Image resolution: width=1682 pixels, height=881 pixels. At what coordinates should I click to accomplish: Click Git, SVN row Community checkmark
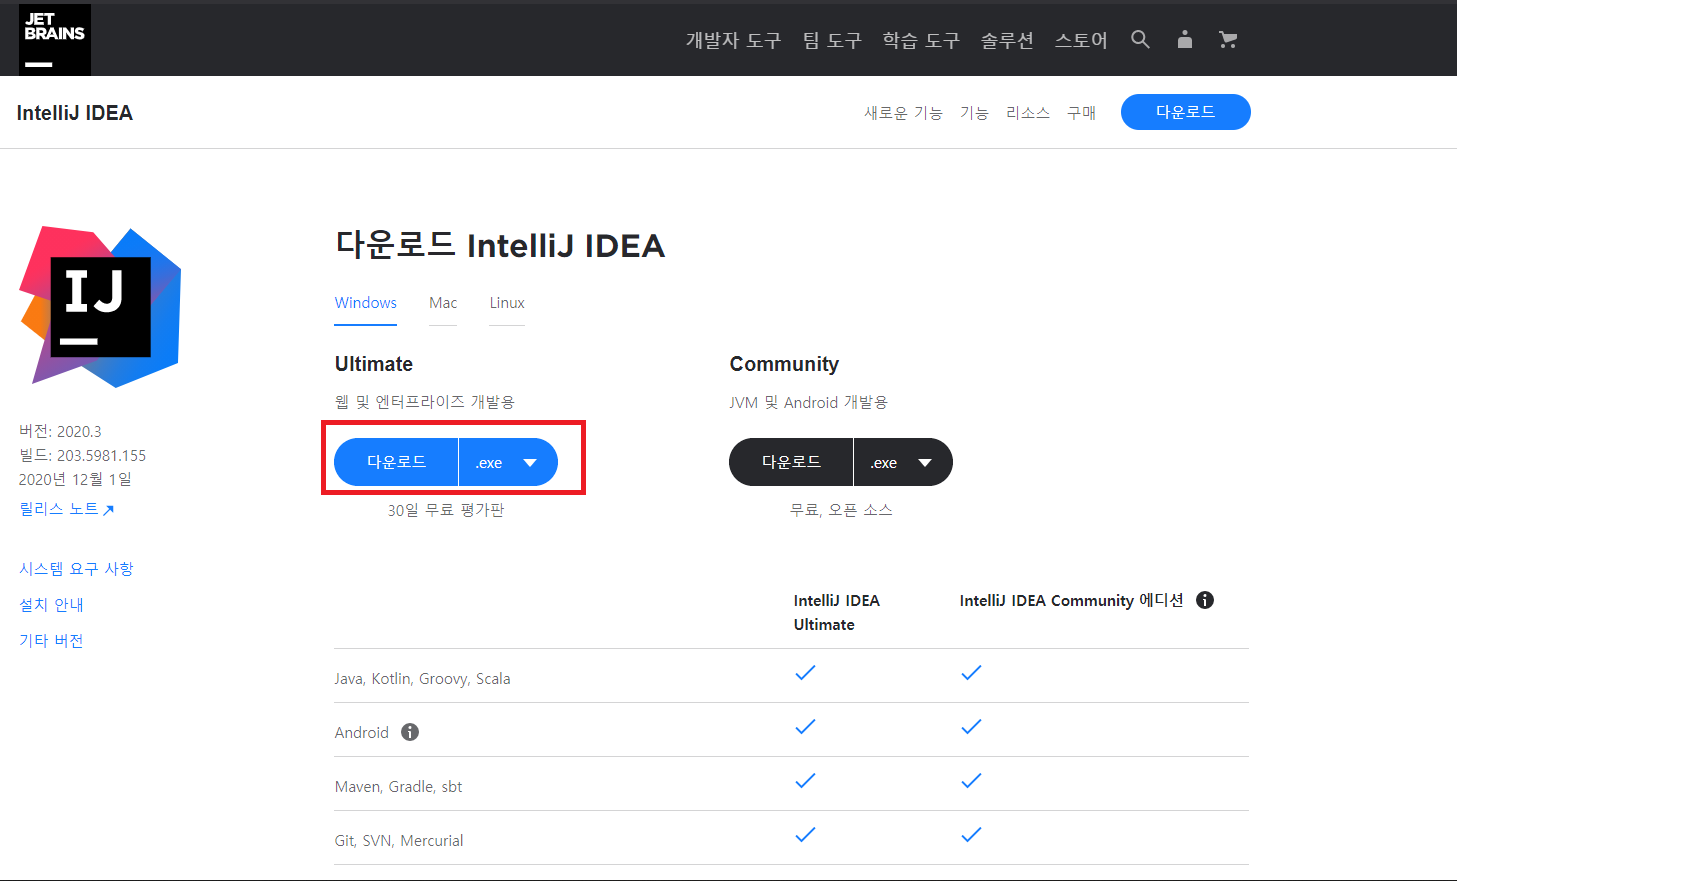coord(971,835)
